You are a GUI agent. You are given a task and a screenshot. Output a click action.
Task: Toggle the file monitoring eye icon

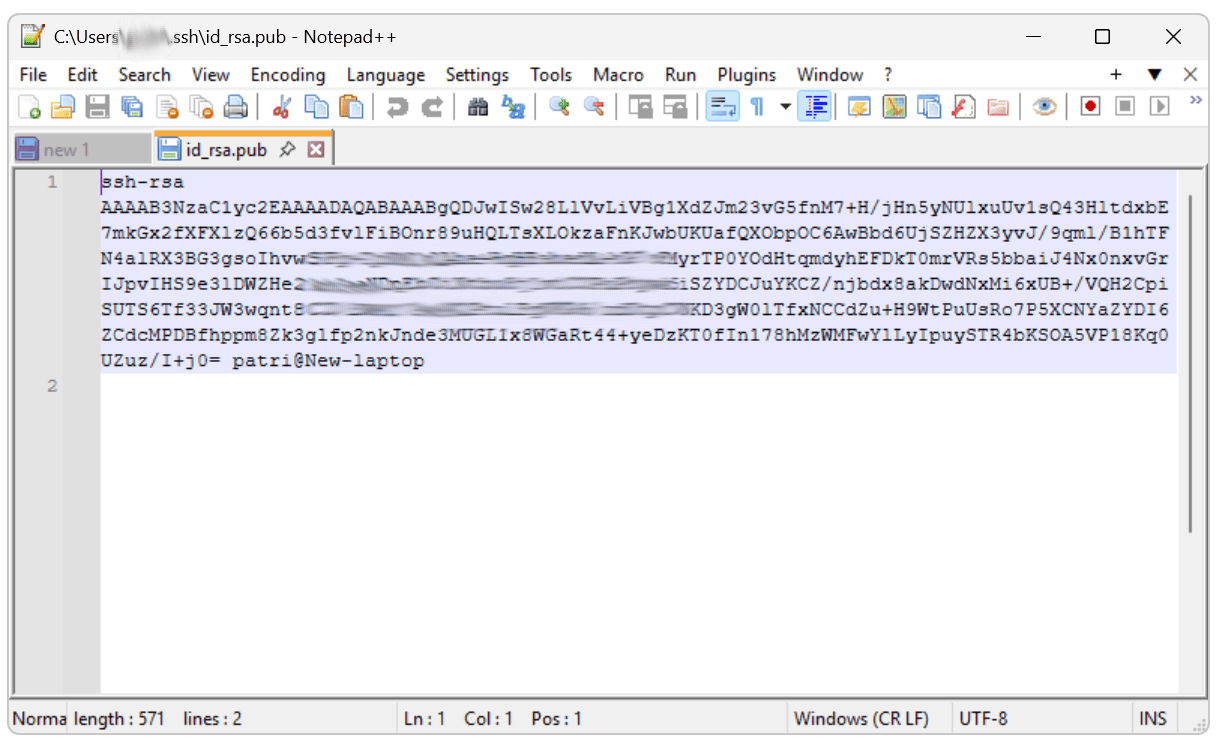(1044, 106)
